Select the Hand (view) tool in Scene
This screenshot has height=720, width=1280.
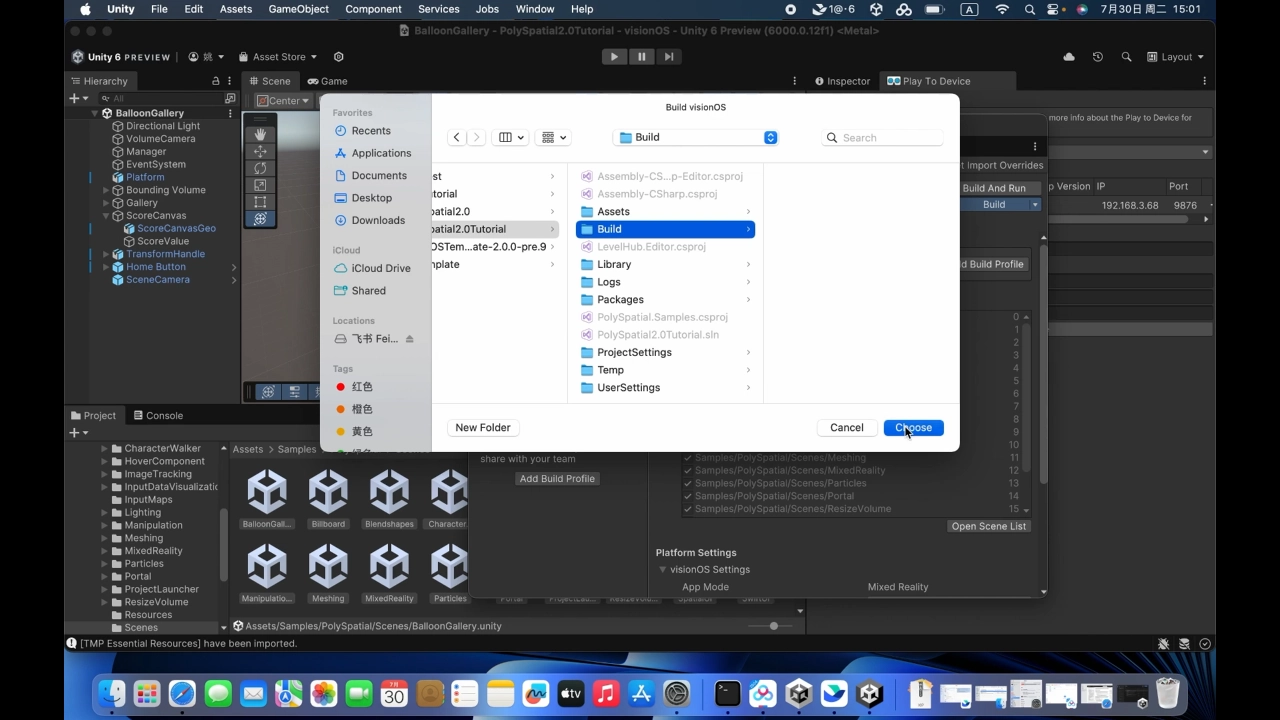[260, 134]
